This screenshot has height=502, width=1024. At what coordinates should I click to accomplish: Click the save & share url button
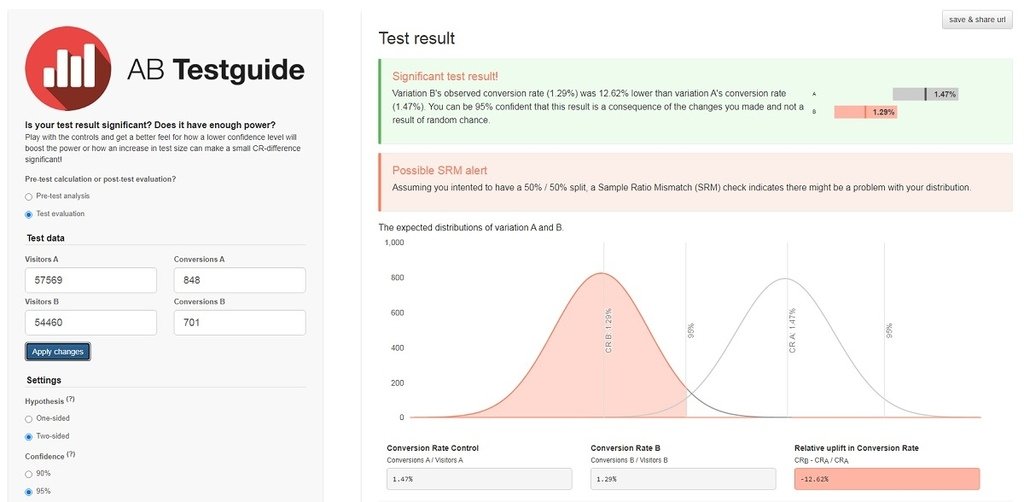[977, 20]
